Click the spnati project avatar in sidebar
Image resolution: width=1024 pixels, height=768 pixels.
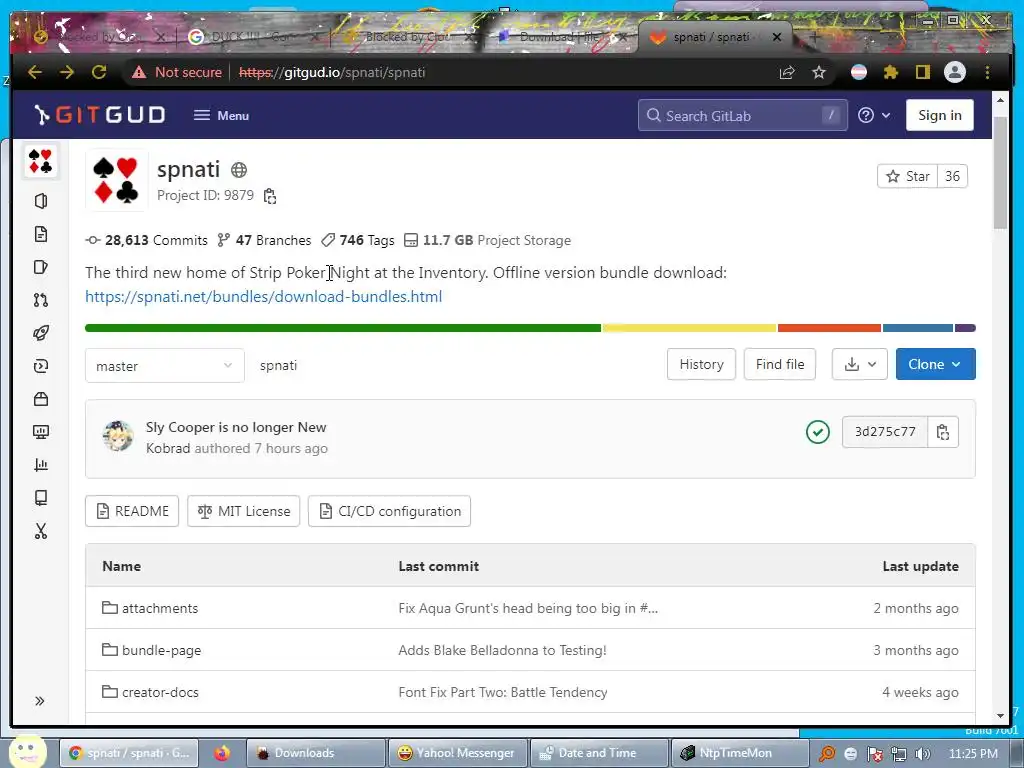click(x=40, y=161)
